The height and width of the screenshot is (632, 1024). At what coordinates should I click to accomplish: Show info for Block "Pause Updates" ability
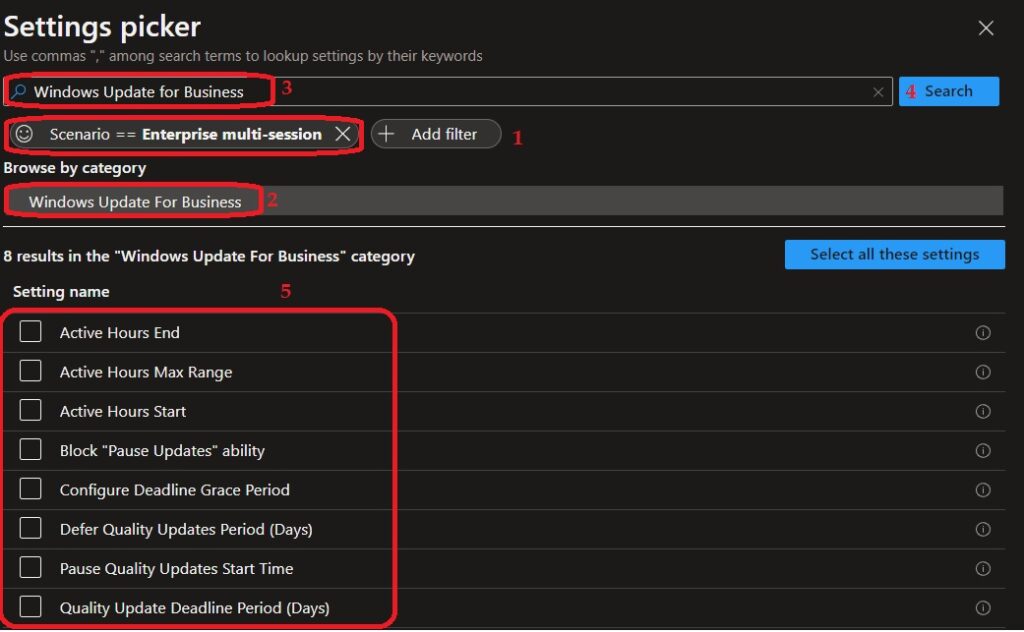(x=983, y=450)
